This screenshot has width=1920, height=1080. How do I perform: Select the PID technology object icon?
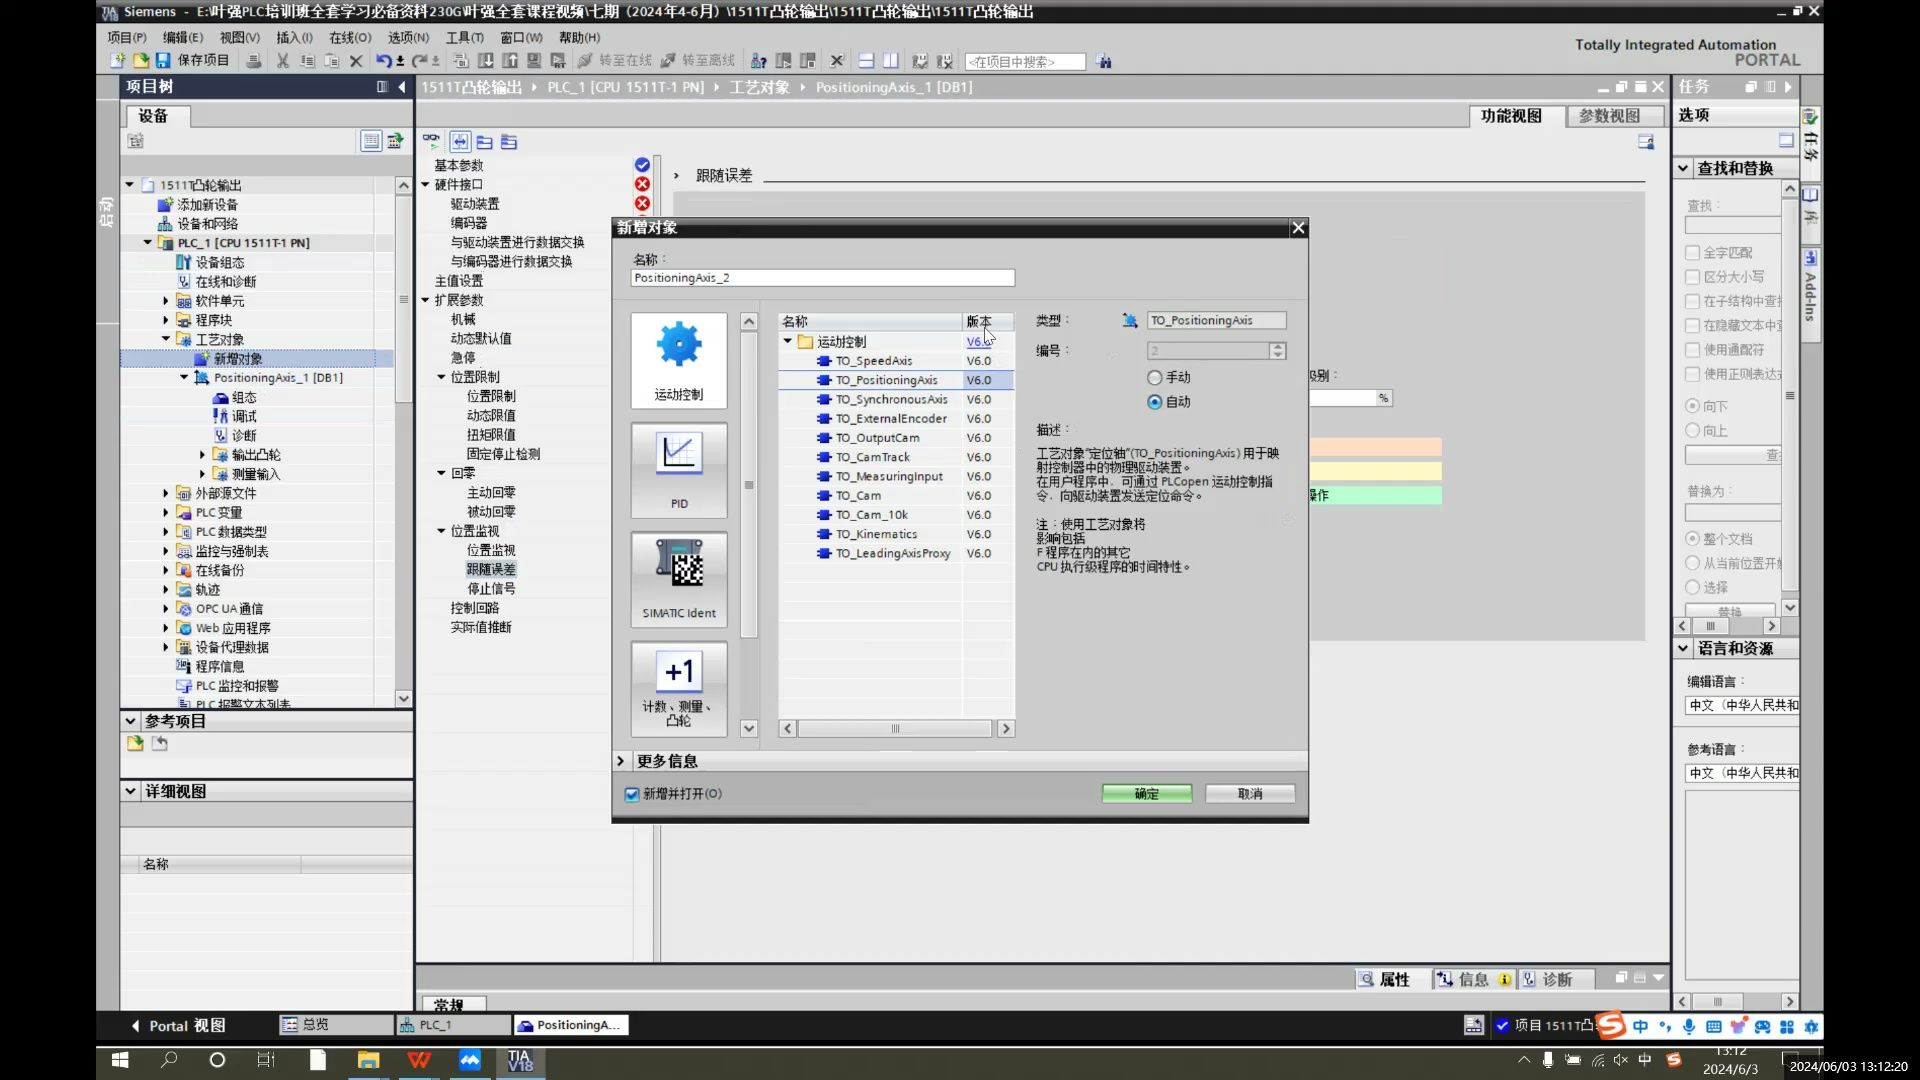tap(679, 468)
